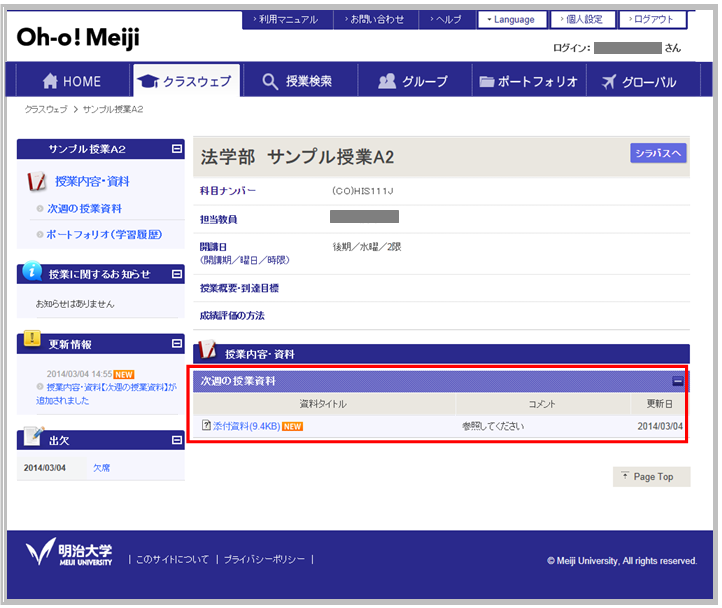Click the 資料タイトル column header

pyautogui.click(x=323, y=404)
